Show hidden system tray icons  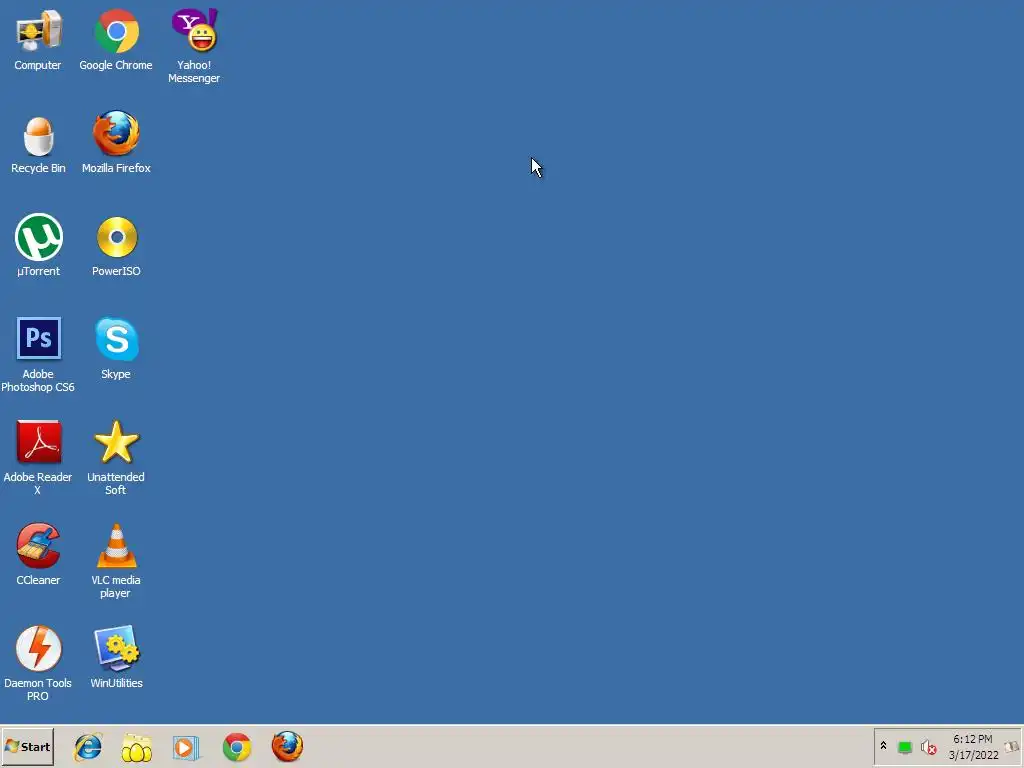click(x=884, y=746)
